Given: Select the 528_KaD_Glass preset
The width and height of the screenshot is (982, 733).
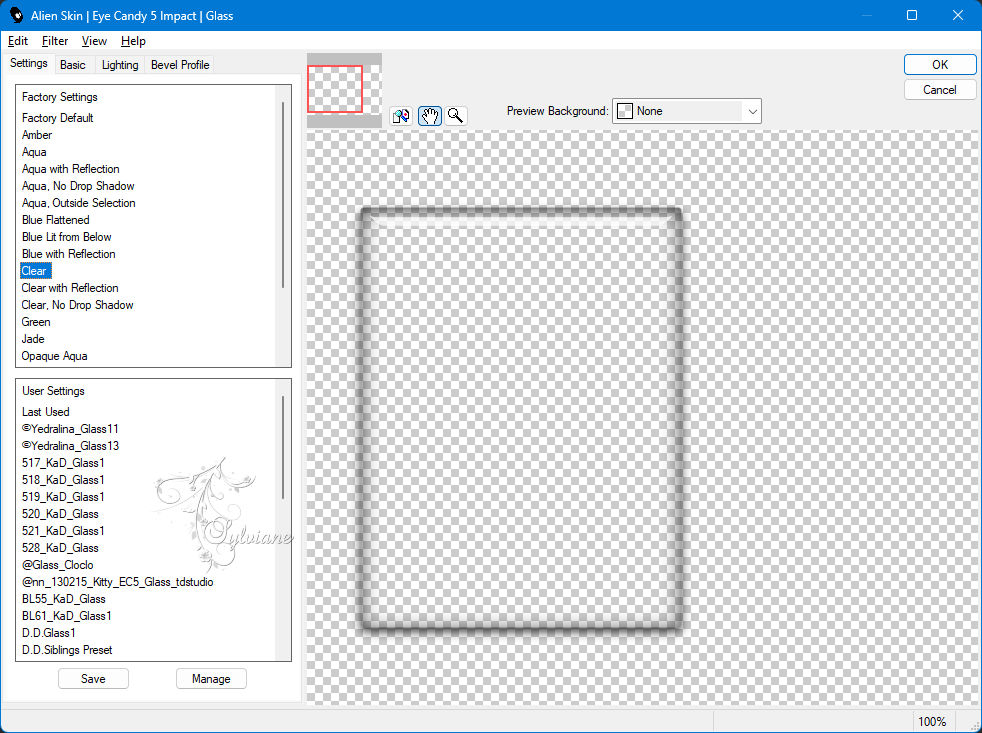Looking at the screenshot, I should point(59,547).
